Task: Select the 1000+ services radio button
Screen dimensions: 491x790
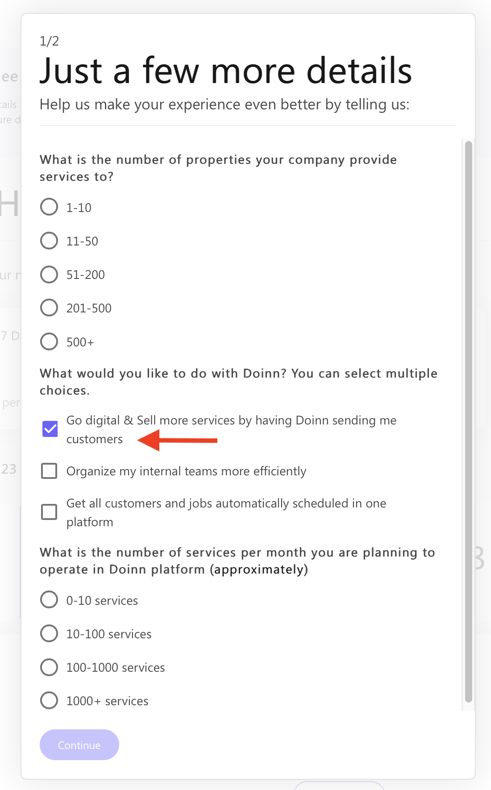Action: point(49,700)
